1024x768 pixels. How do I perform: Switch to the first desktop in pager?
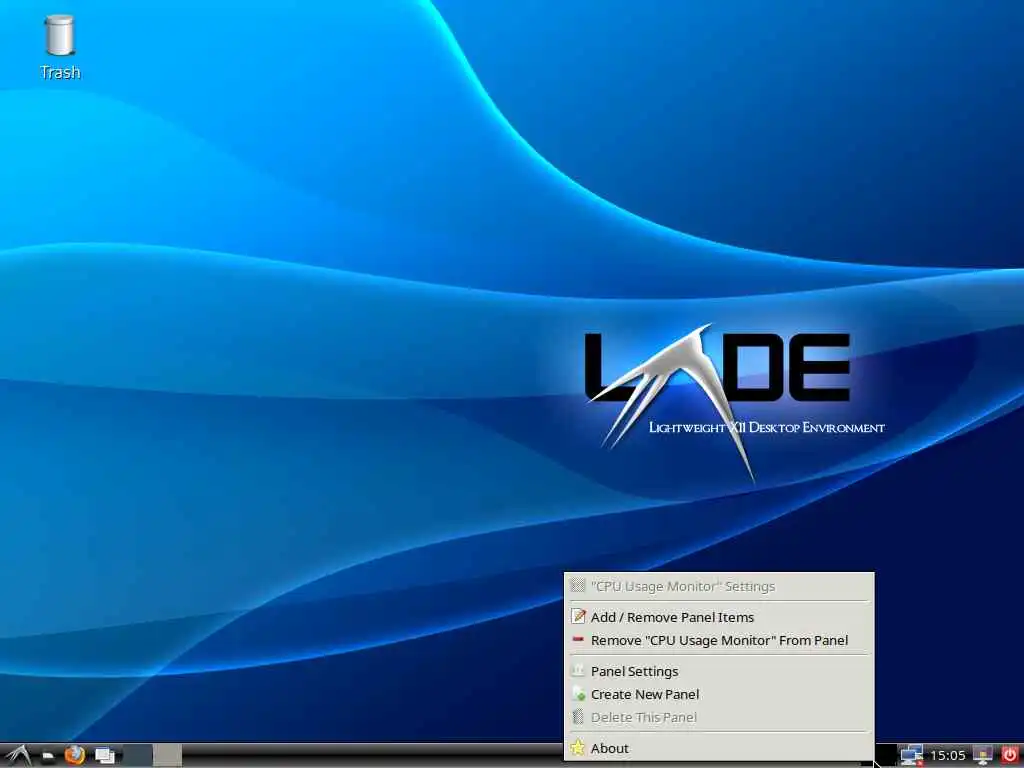(x=137, y=756)
